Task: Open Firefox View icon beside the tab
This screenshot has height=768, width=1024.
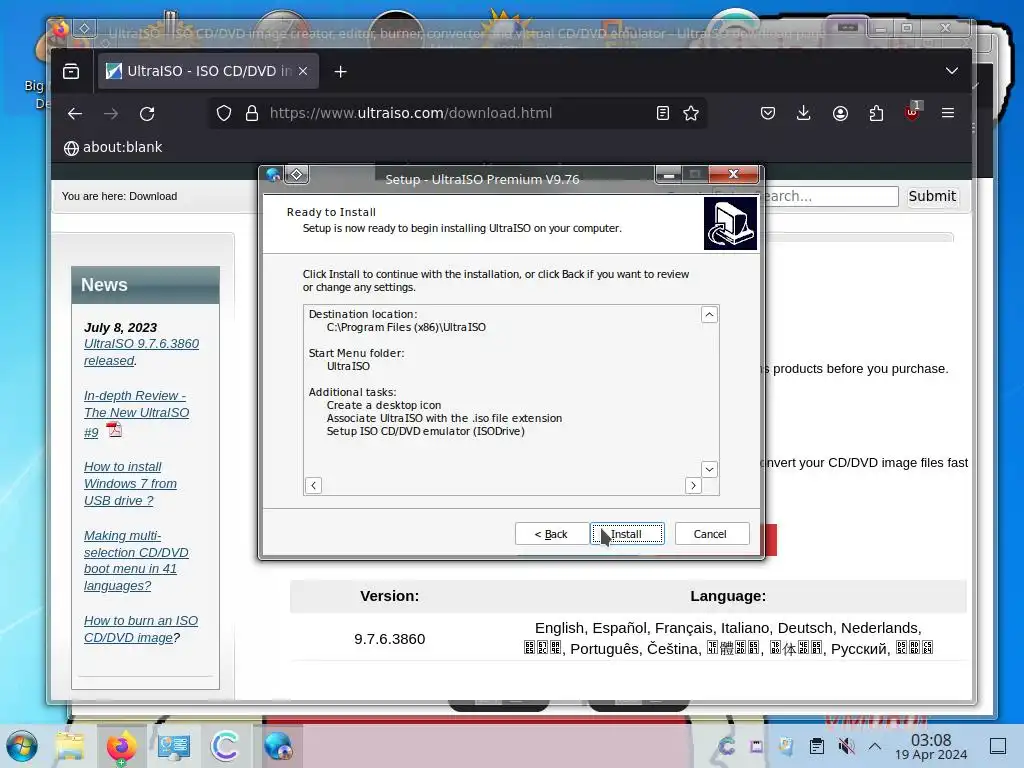Action: click(x=71, y=71)
